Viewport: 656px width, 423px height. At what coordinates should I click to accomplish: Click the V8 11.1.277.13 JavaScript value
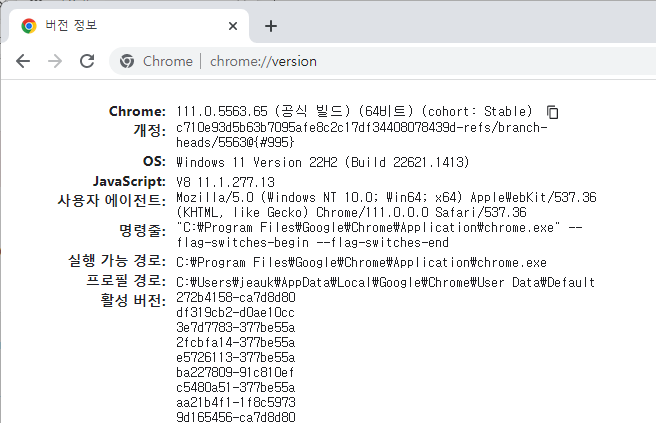(x=226, y=182)
